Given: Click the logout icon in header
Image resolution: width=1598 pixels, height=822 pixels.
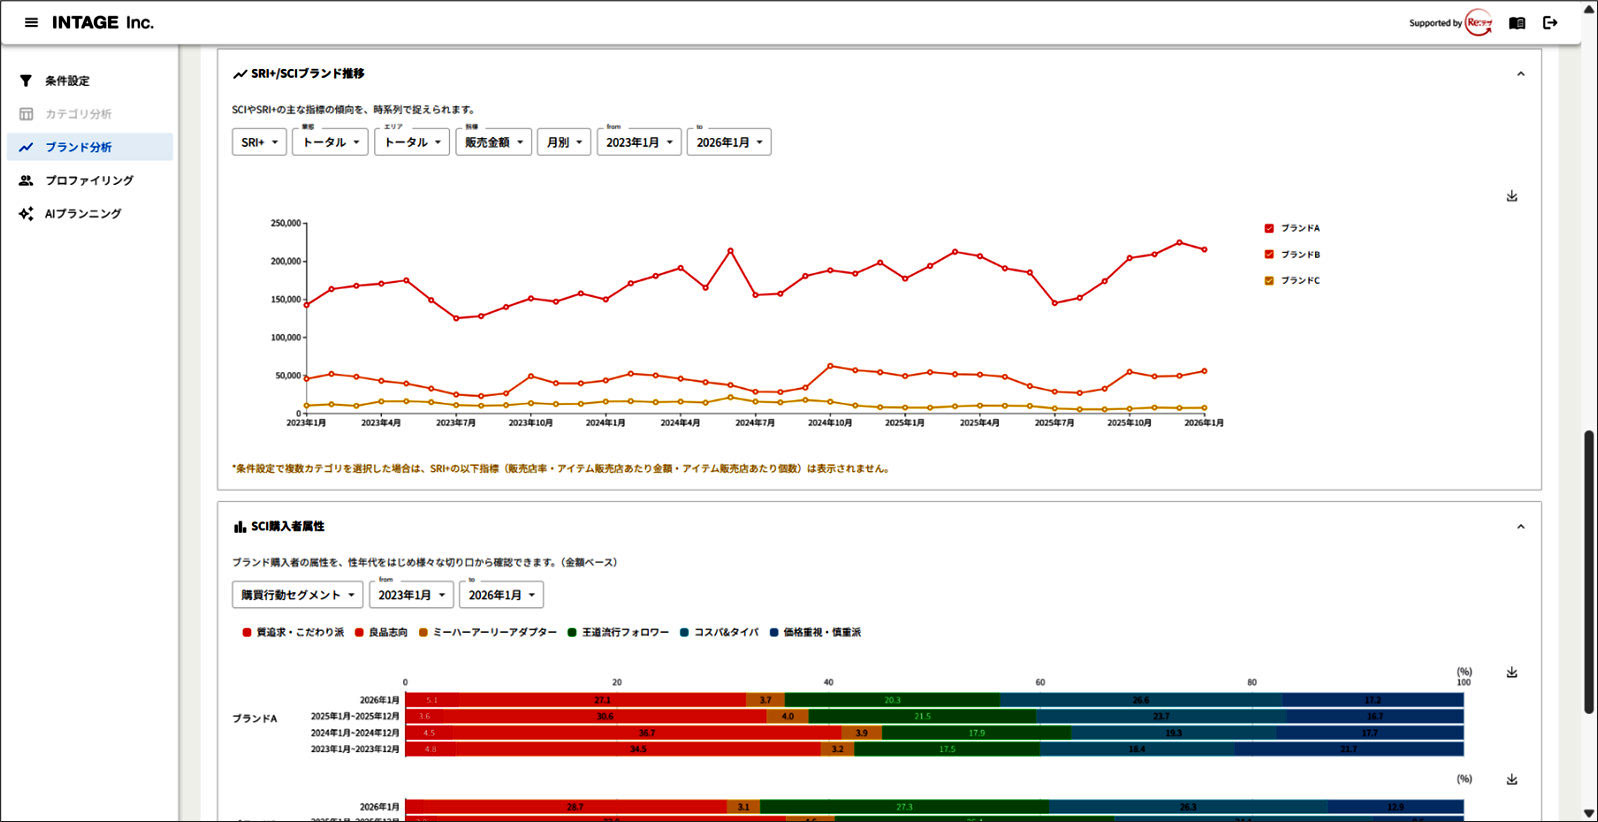Looking at the screenshot, I should [1550, 23].
